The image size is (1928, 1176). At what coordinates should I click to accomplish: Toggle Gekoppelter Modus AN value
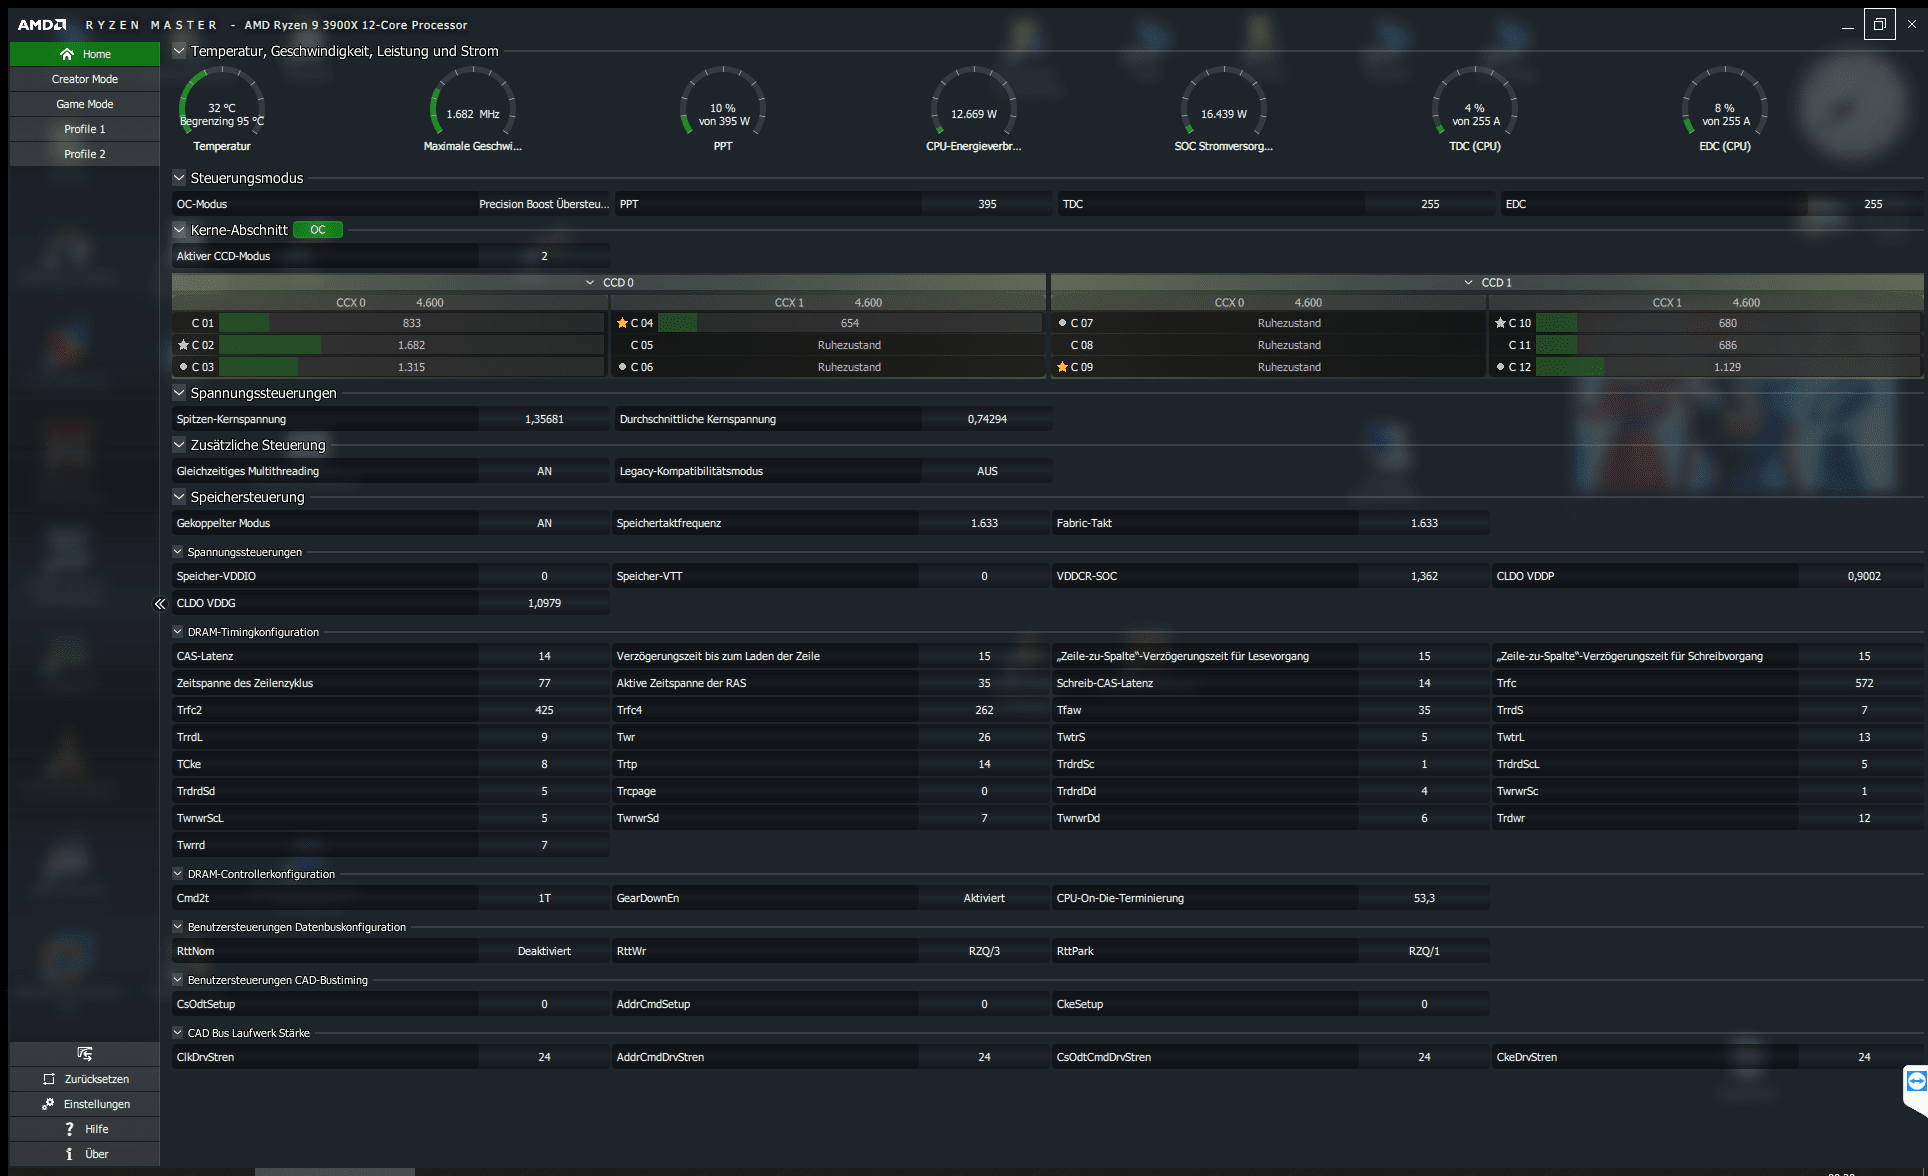(544, 523)
